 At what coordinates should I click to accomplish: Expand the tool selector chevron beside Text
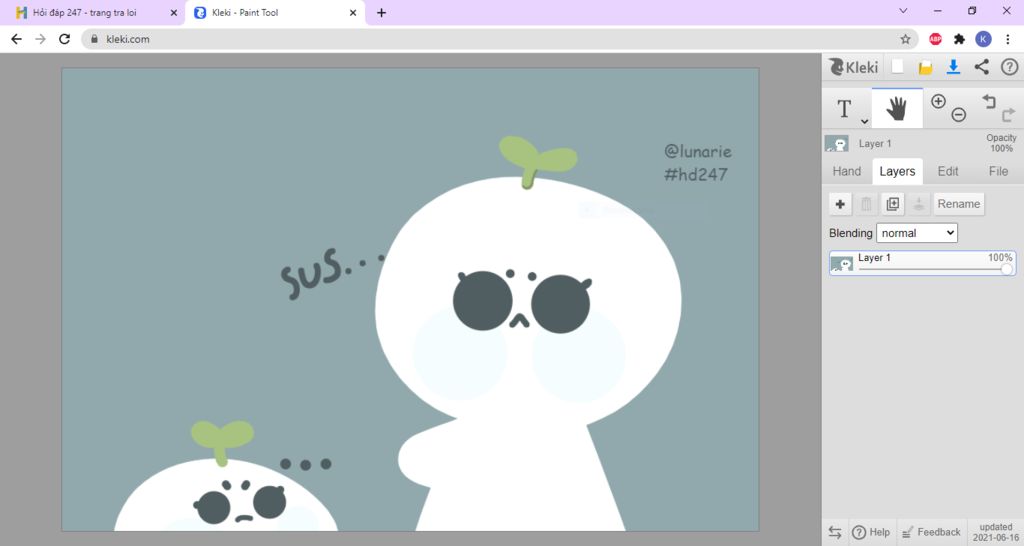click(865, 121)
